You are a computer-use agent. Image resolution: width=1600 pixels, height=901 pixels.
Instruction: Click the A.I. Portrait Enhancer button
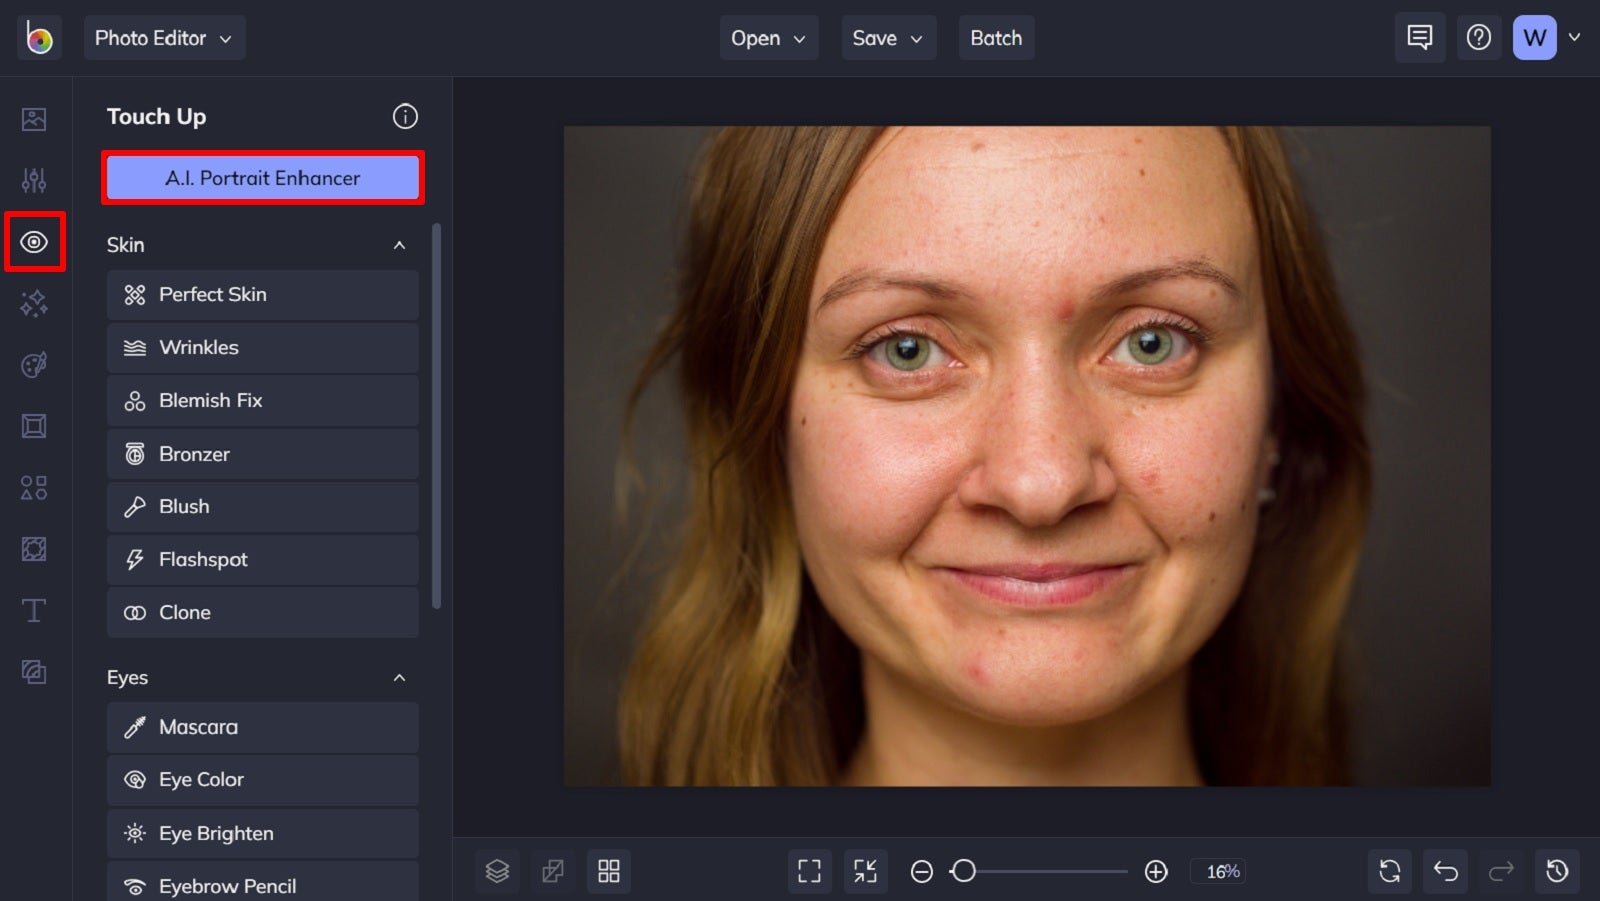point(262,178)
